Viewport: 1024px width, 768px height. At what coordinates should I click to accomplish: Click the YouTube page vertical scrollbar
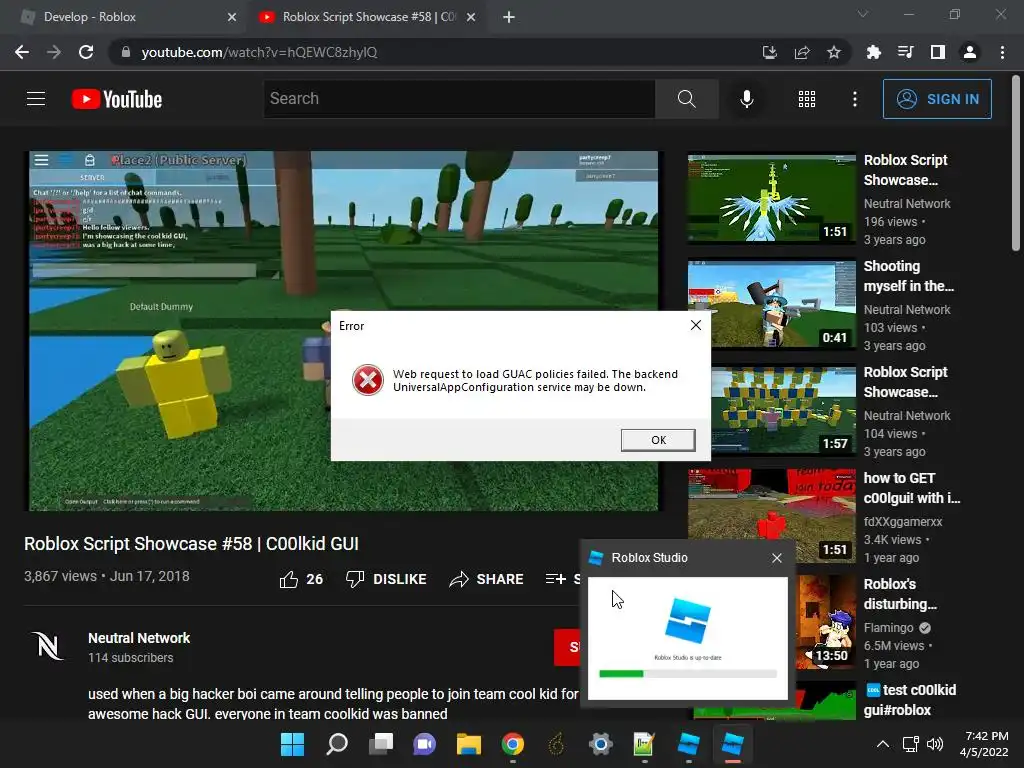[x=1016, y=163]
